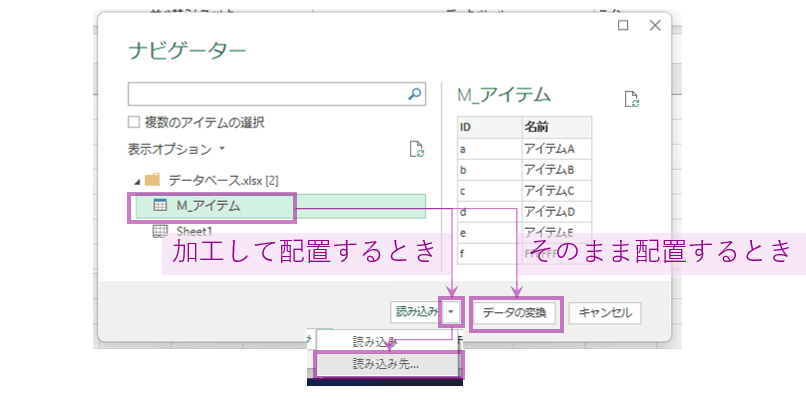The image size is (806, 415).
Task: Click the キャンセル button
Action: pyautogui.click(x=605, y=313)
